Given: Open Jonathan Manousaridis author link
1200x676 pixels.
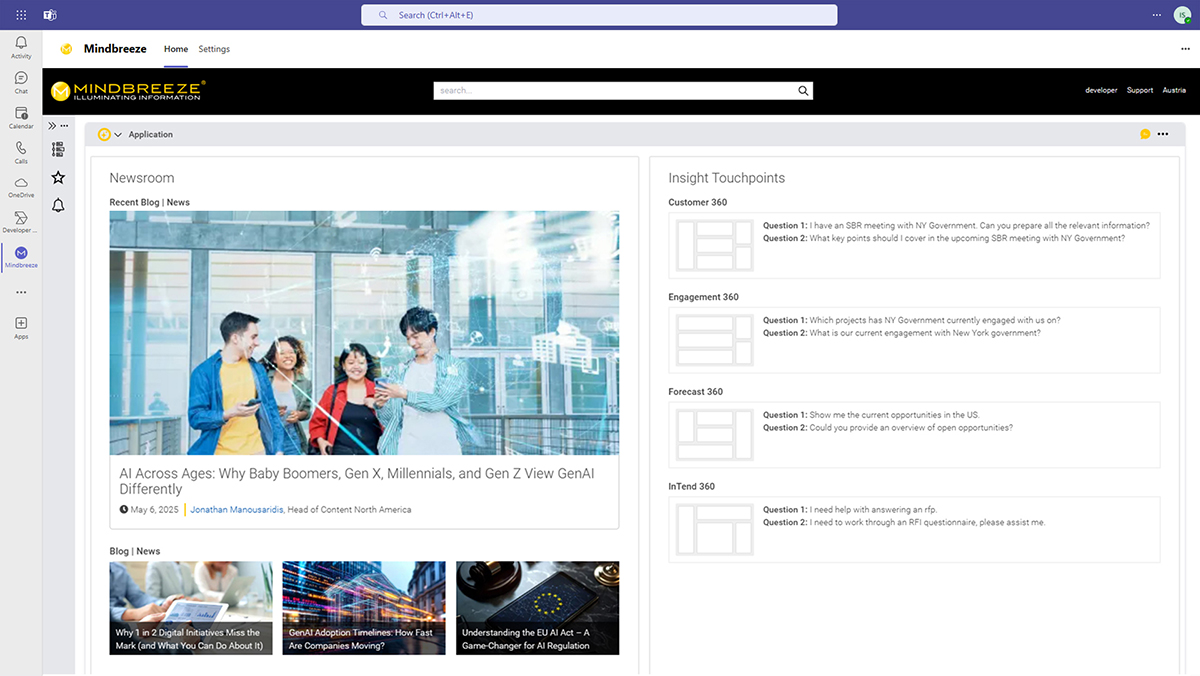Looking at the screenshot, I should [236, 510].
